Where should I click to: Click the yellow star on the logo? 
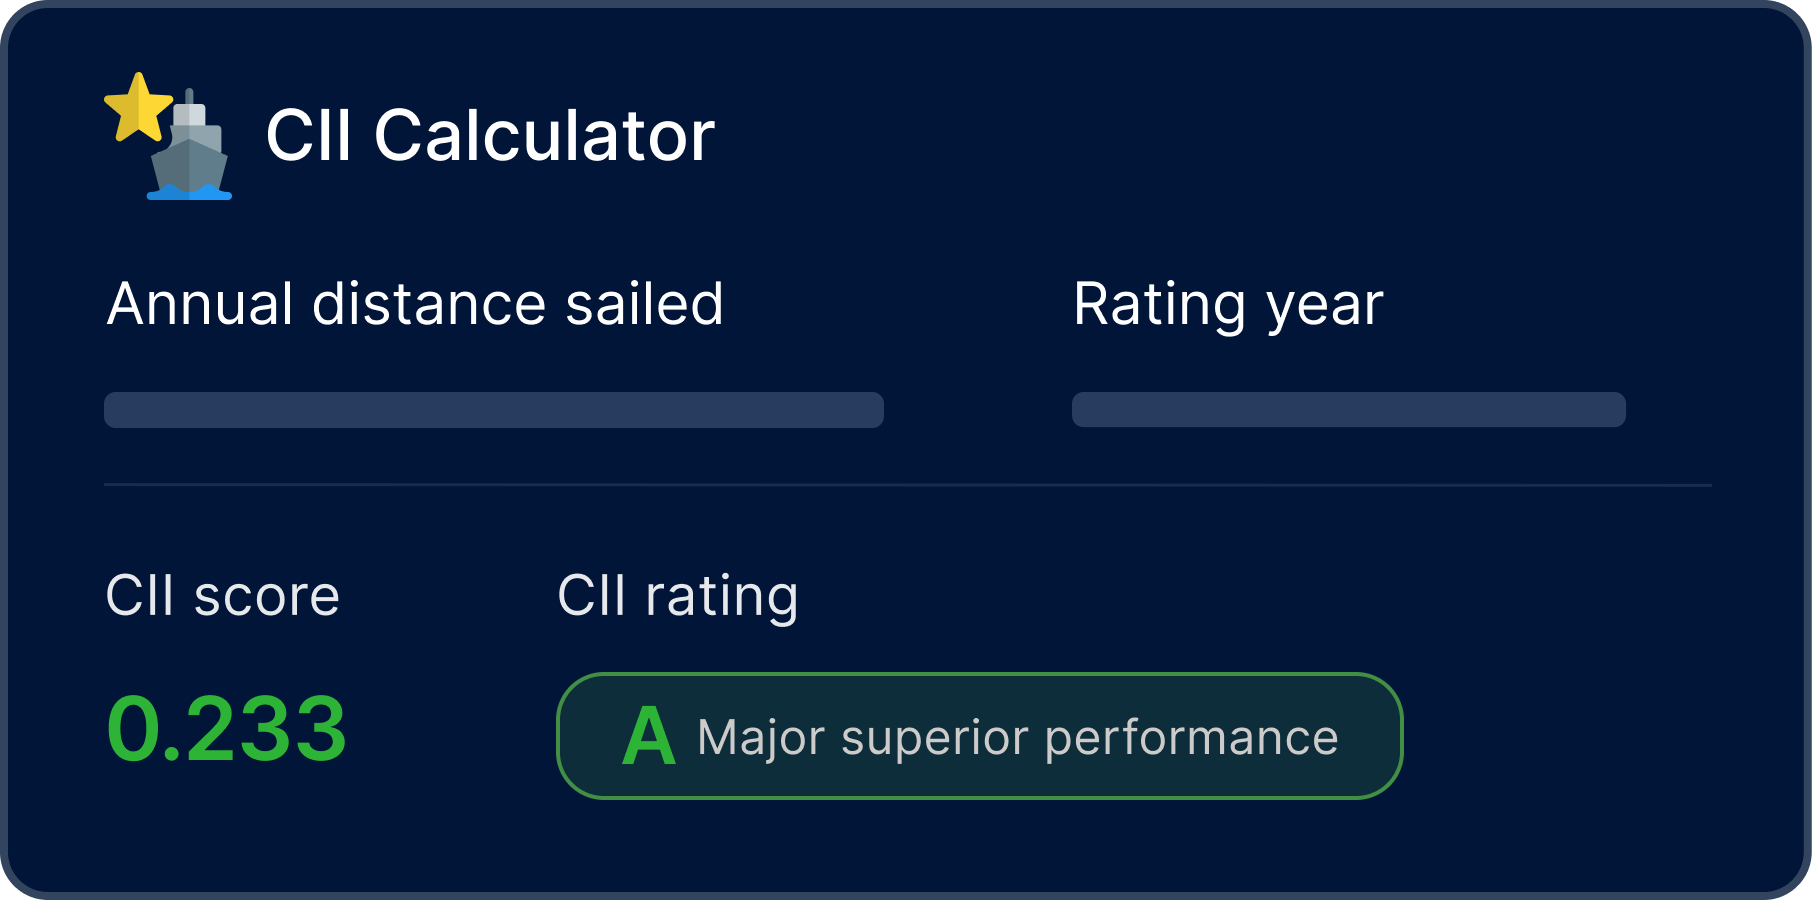click(138, 108)
